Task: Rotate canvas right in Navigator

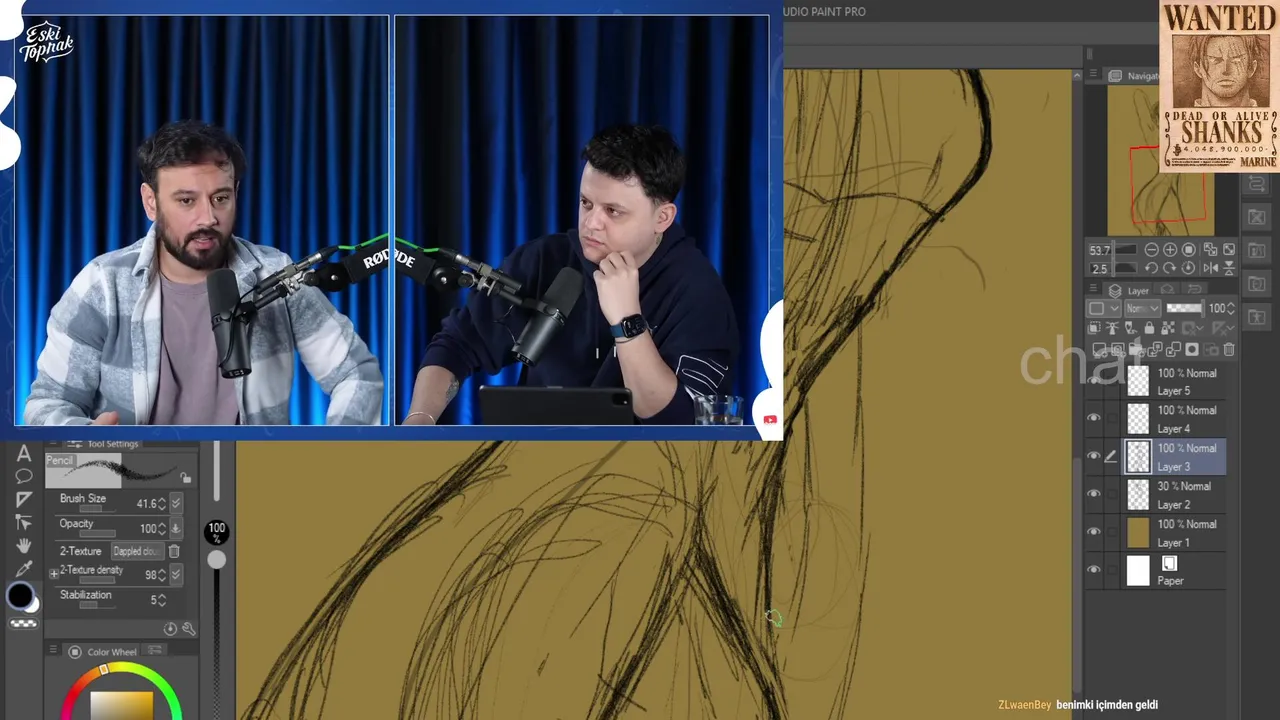Action: pyautogui.click(x=1170, y=268)
